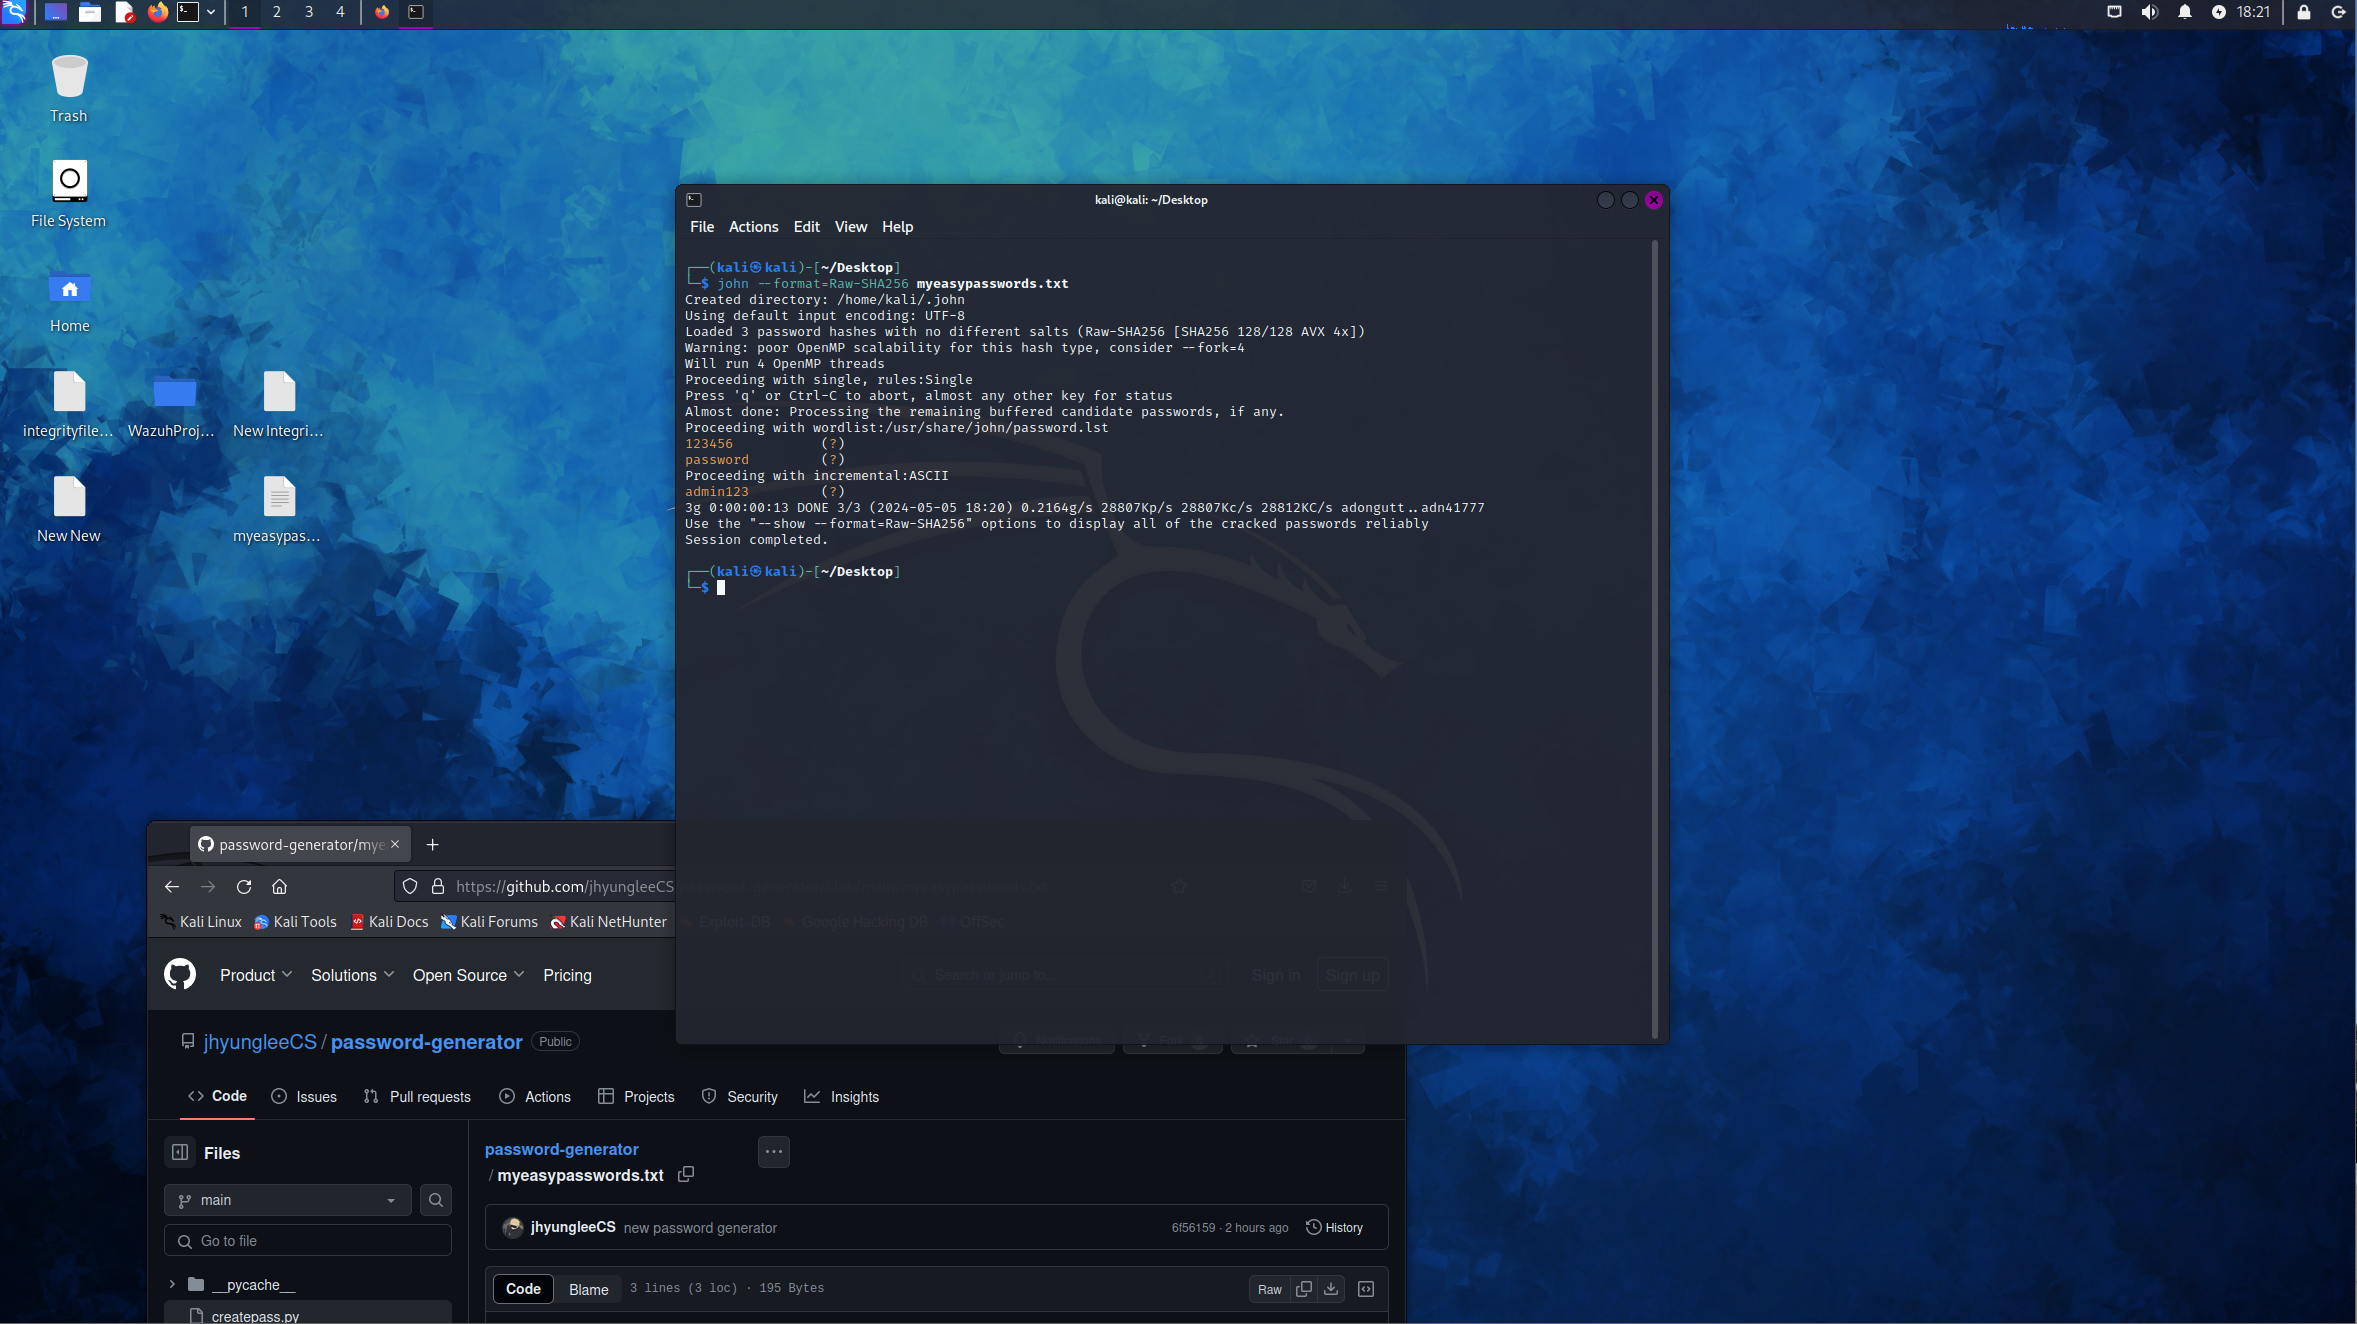This screenshot has width=2357, height=1324.
Task: Open the password-generator repository link
Action: coord(426,1042)
